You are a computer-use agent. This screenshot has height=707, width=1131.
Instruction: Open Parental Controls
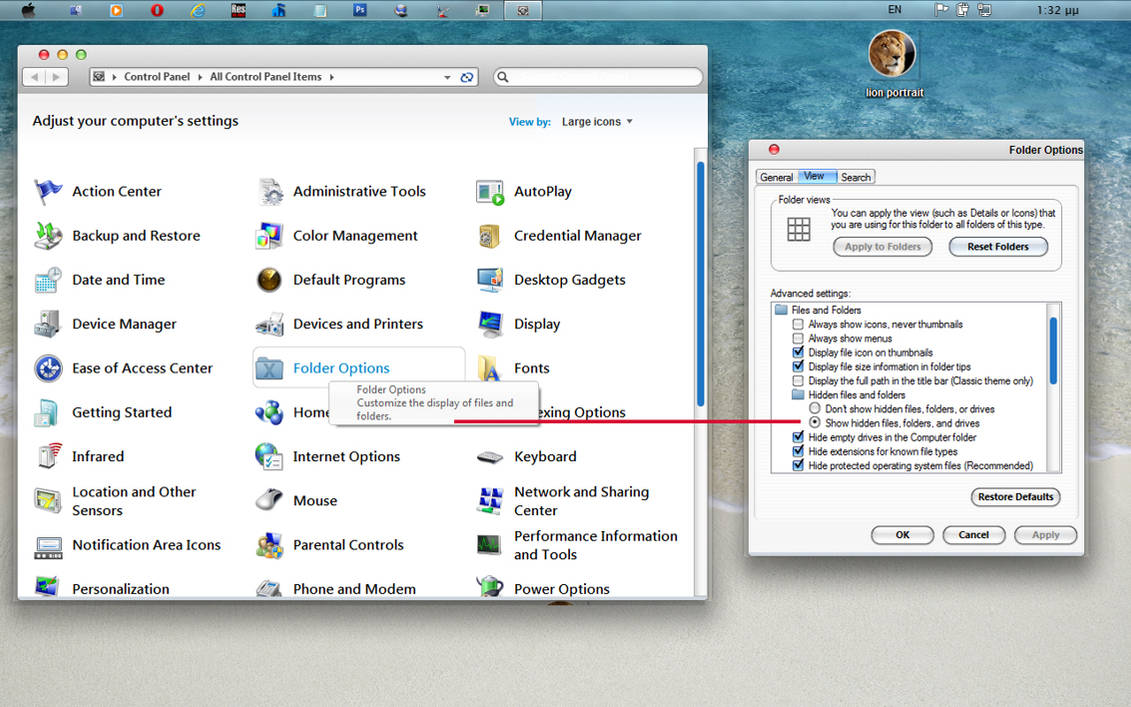point(347,545)
